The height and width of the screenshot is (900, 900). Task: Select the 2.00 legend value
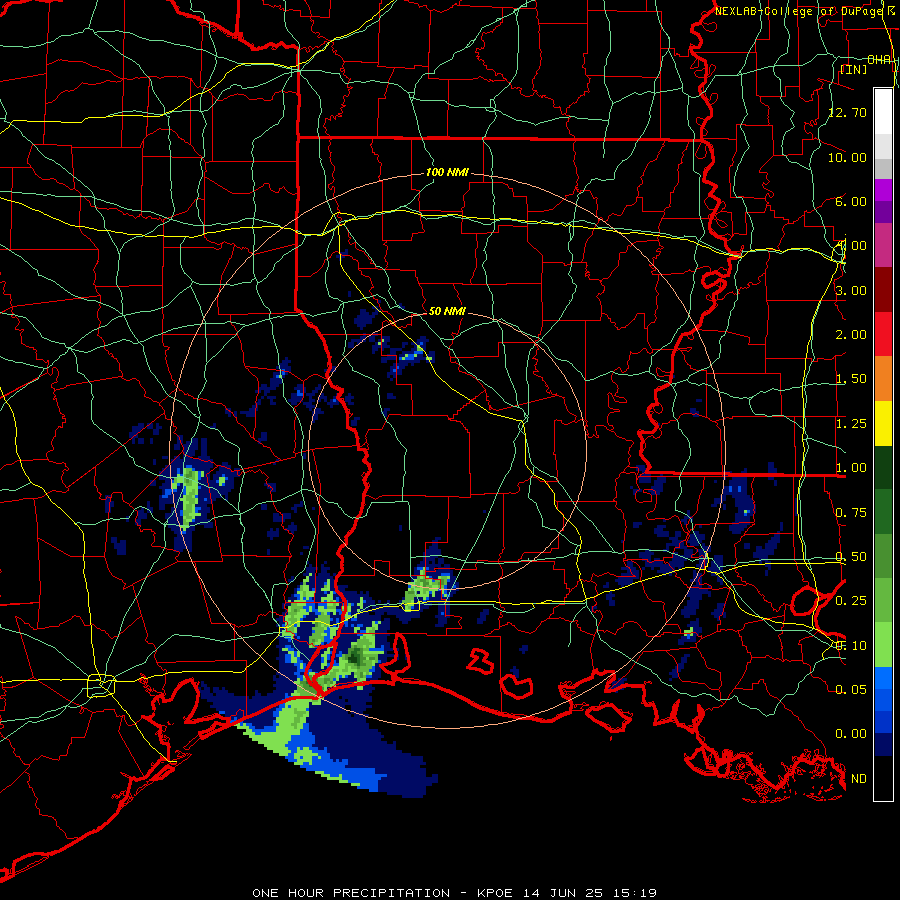click(851, 335)
